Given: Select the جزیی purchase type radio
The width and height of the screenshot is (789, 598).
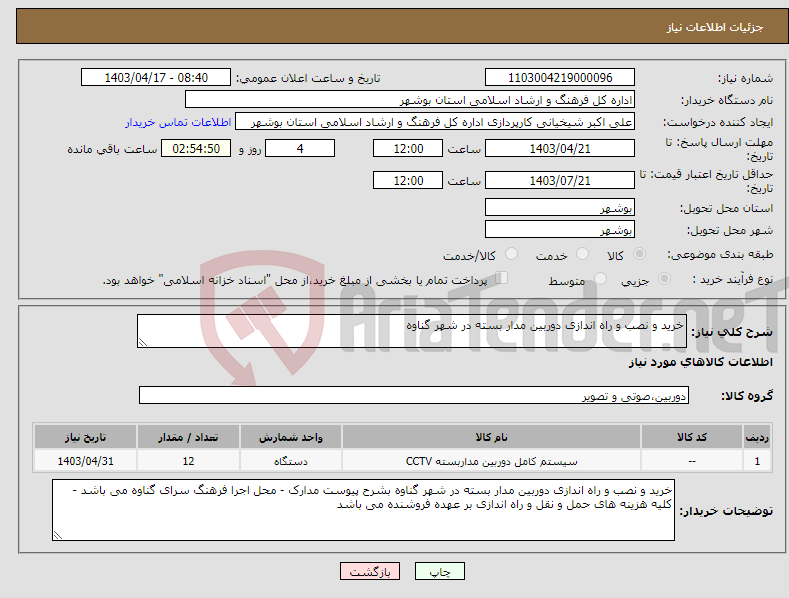Looking at the screenshot, I should [664, 278].
